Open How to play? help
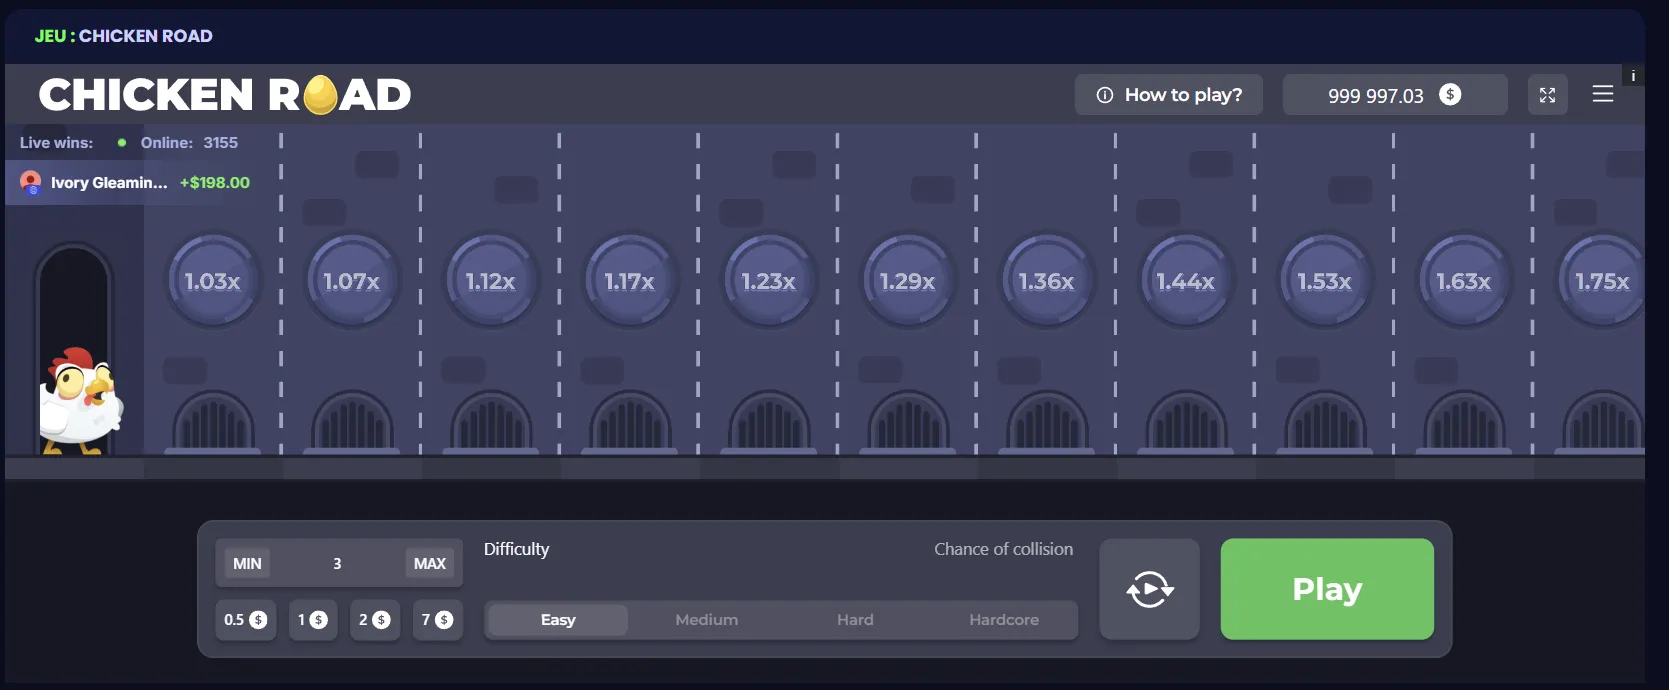Viewport: 1669px width, 690px height. coord(1168,95)
